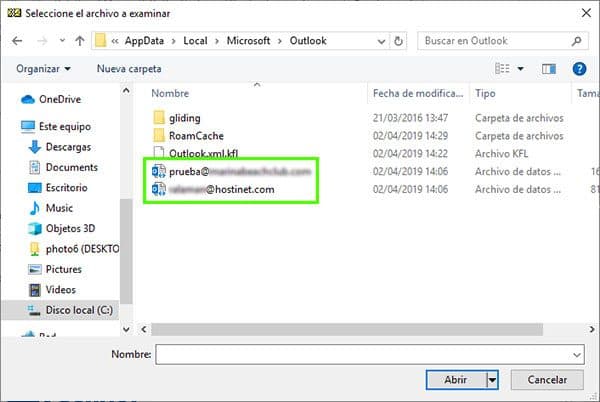Viewport: 600px width, 402px height.
Task: Refresh the Outlook folder listing
Action: click(x=399, y=42)
